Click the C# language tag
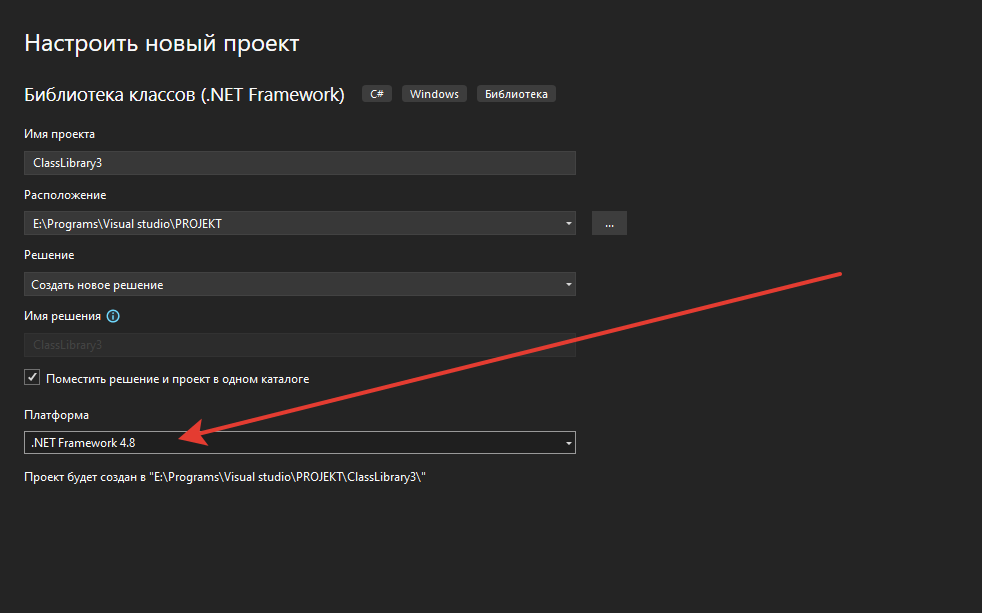The height and width of the screenshot is (613, 982). click(x=377, y=94)
